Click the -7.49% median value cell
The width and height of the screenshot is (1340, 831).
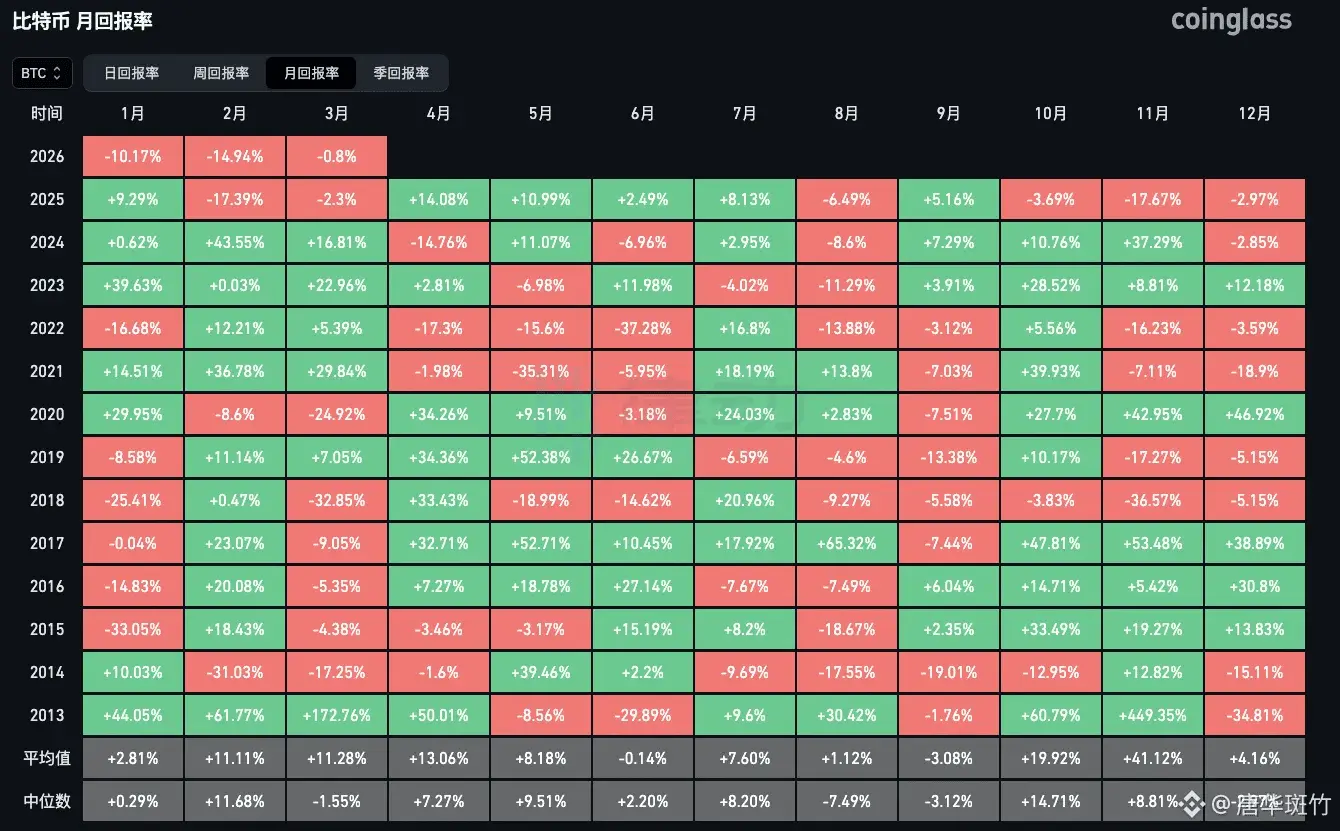pyautogui.click(x=847, y=801)
